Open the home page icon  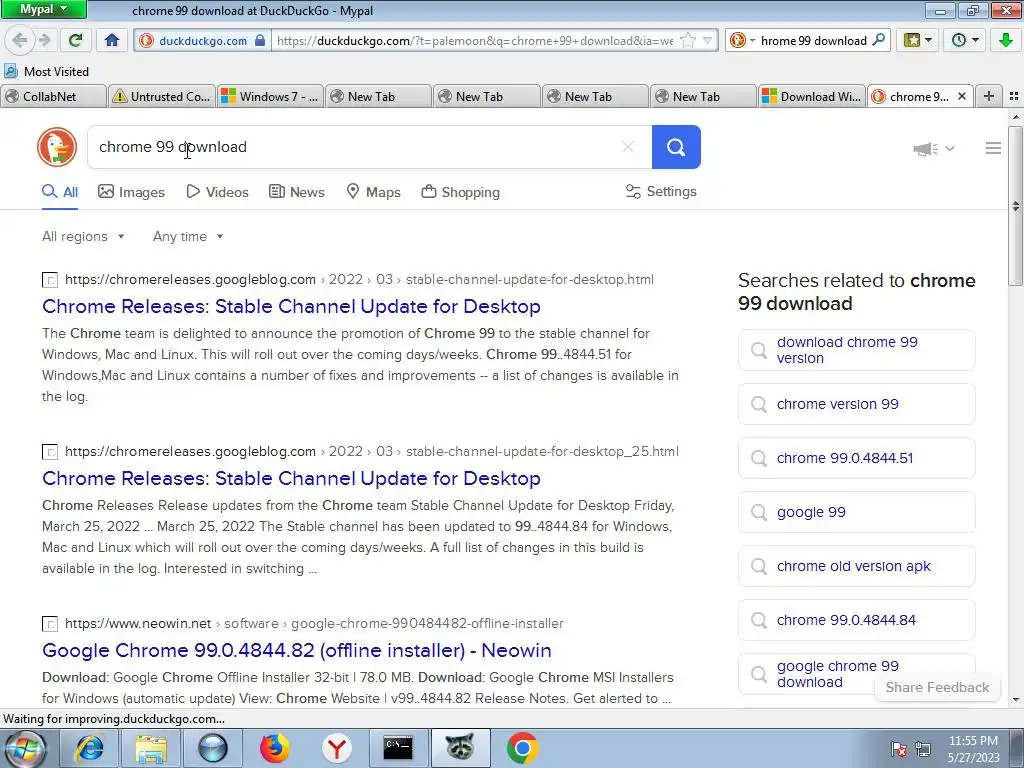[112, 40]
